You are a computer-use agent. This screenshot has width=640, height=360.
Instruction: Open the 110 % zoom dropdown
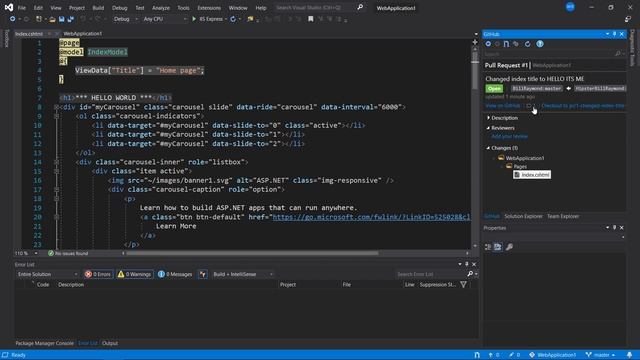coord(26,253)
